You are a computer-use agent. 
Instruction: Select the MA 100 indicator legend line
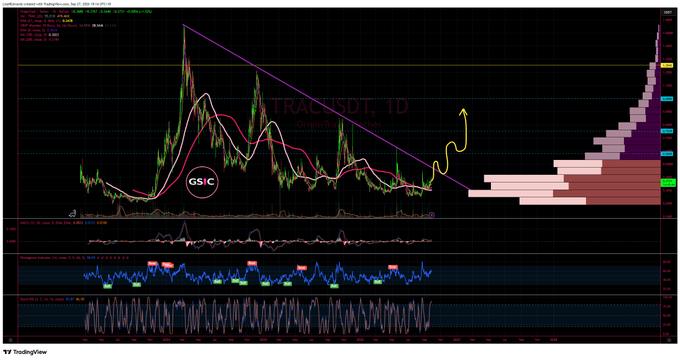pos(39,35)
